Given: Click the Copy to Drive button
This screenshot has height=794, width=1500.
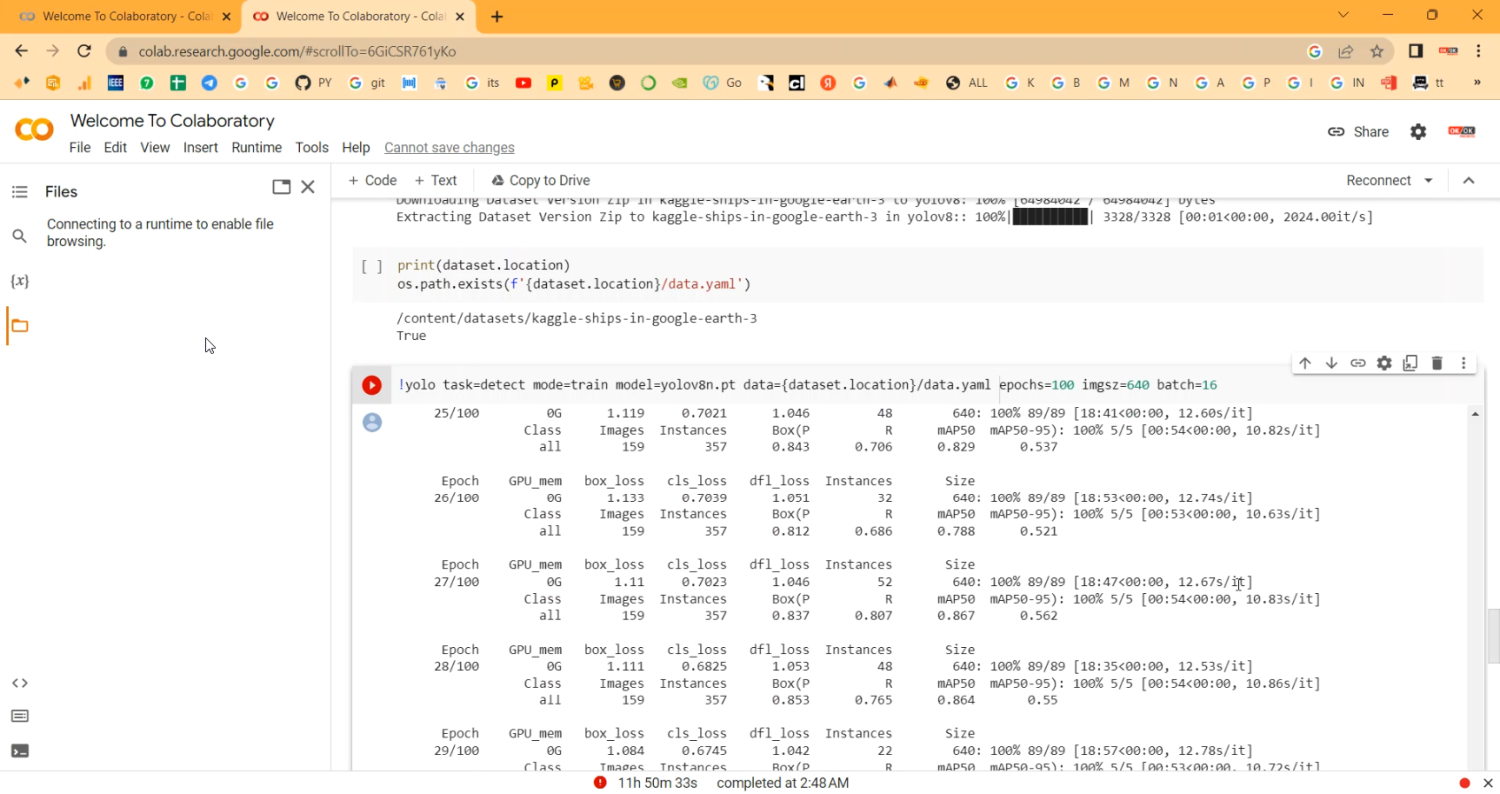Looking at the screenshot, I should (540, 180).
